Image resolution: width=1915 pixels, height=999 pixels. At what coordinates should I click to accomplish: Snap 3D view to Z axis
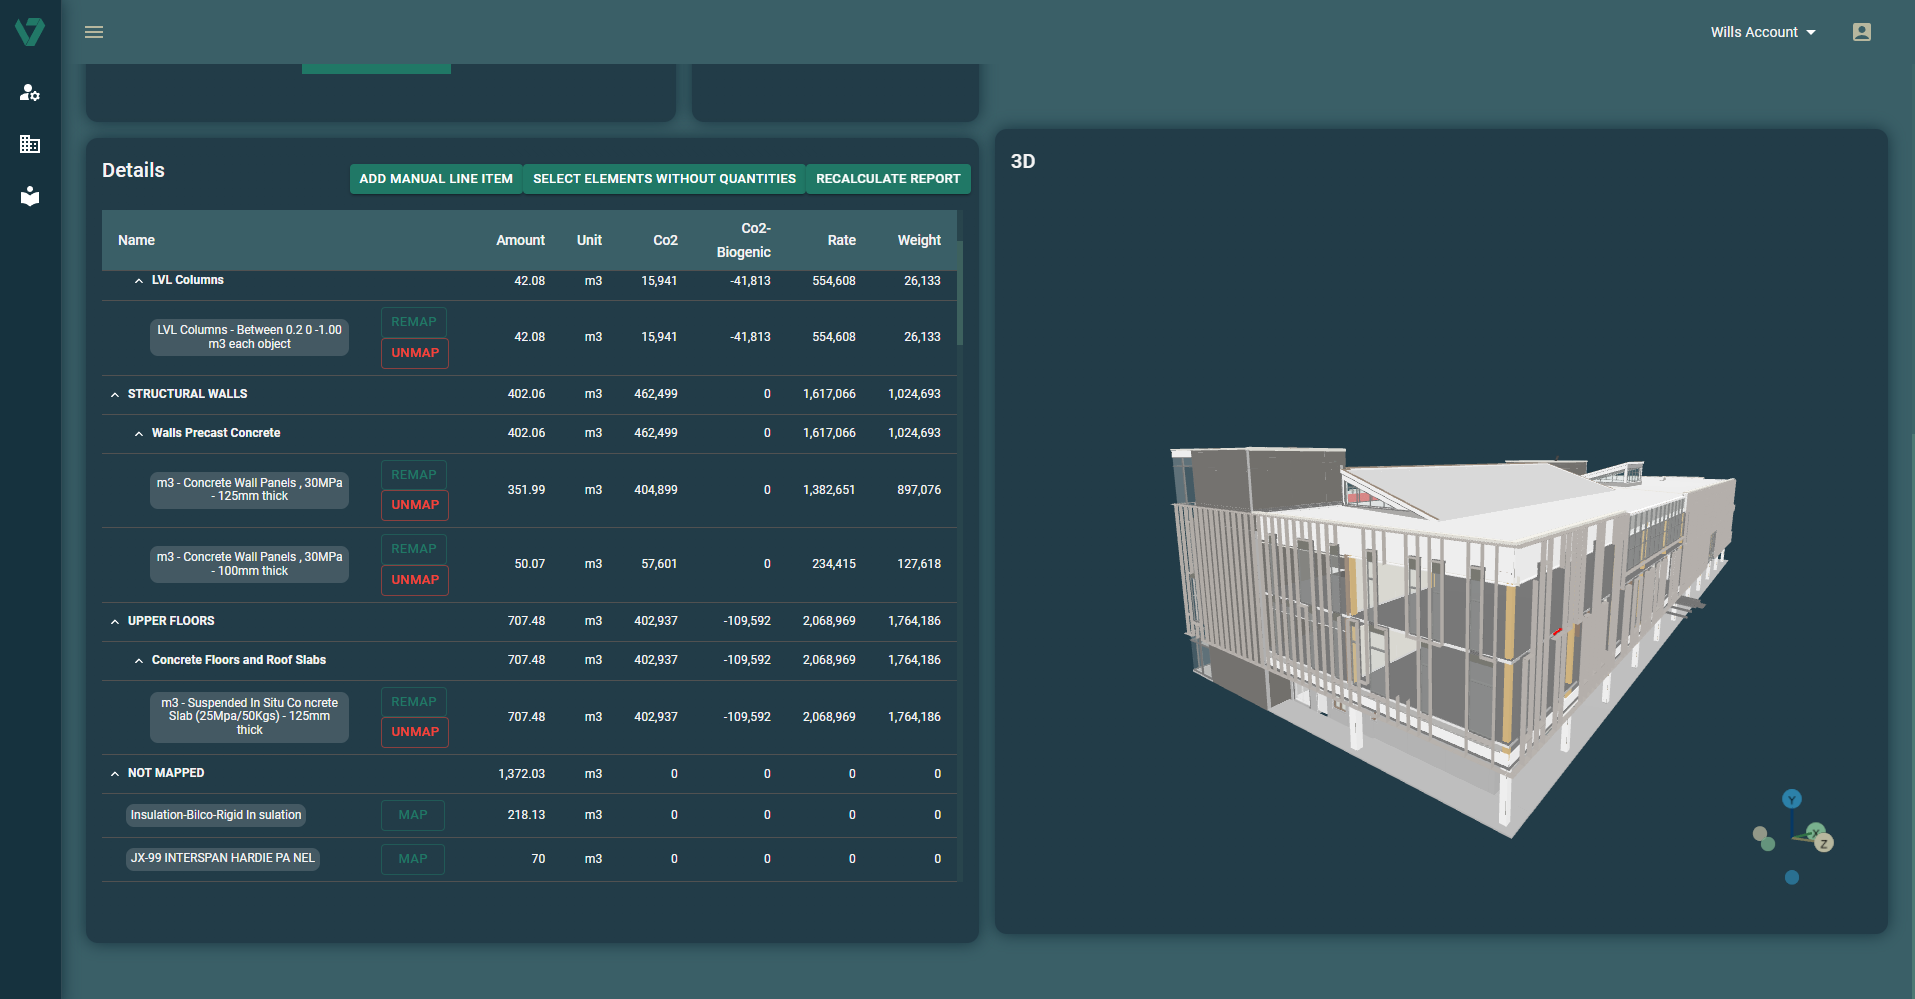1824,844
